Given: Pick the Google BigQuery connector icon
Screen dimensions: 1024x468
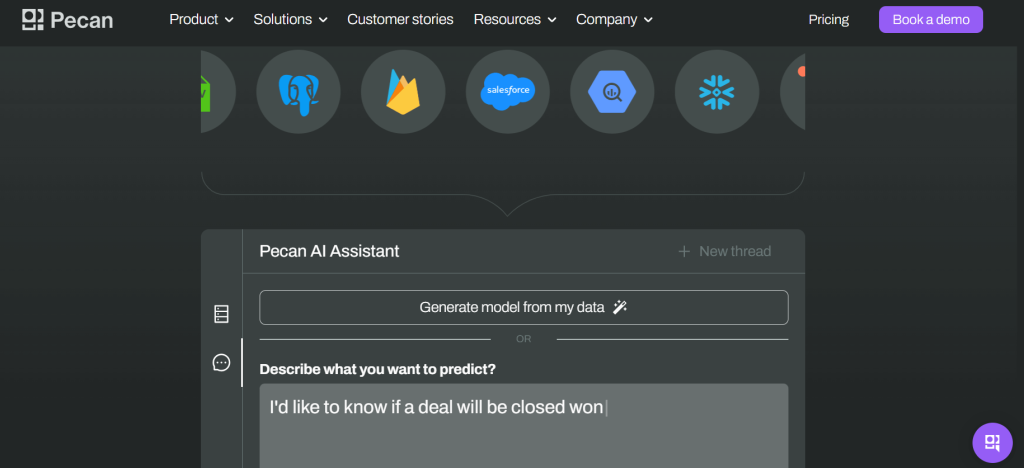Looking at the screenshot, I should coord(612,92).
